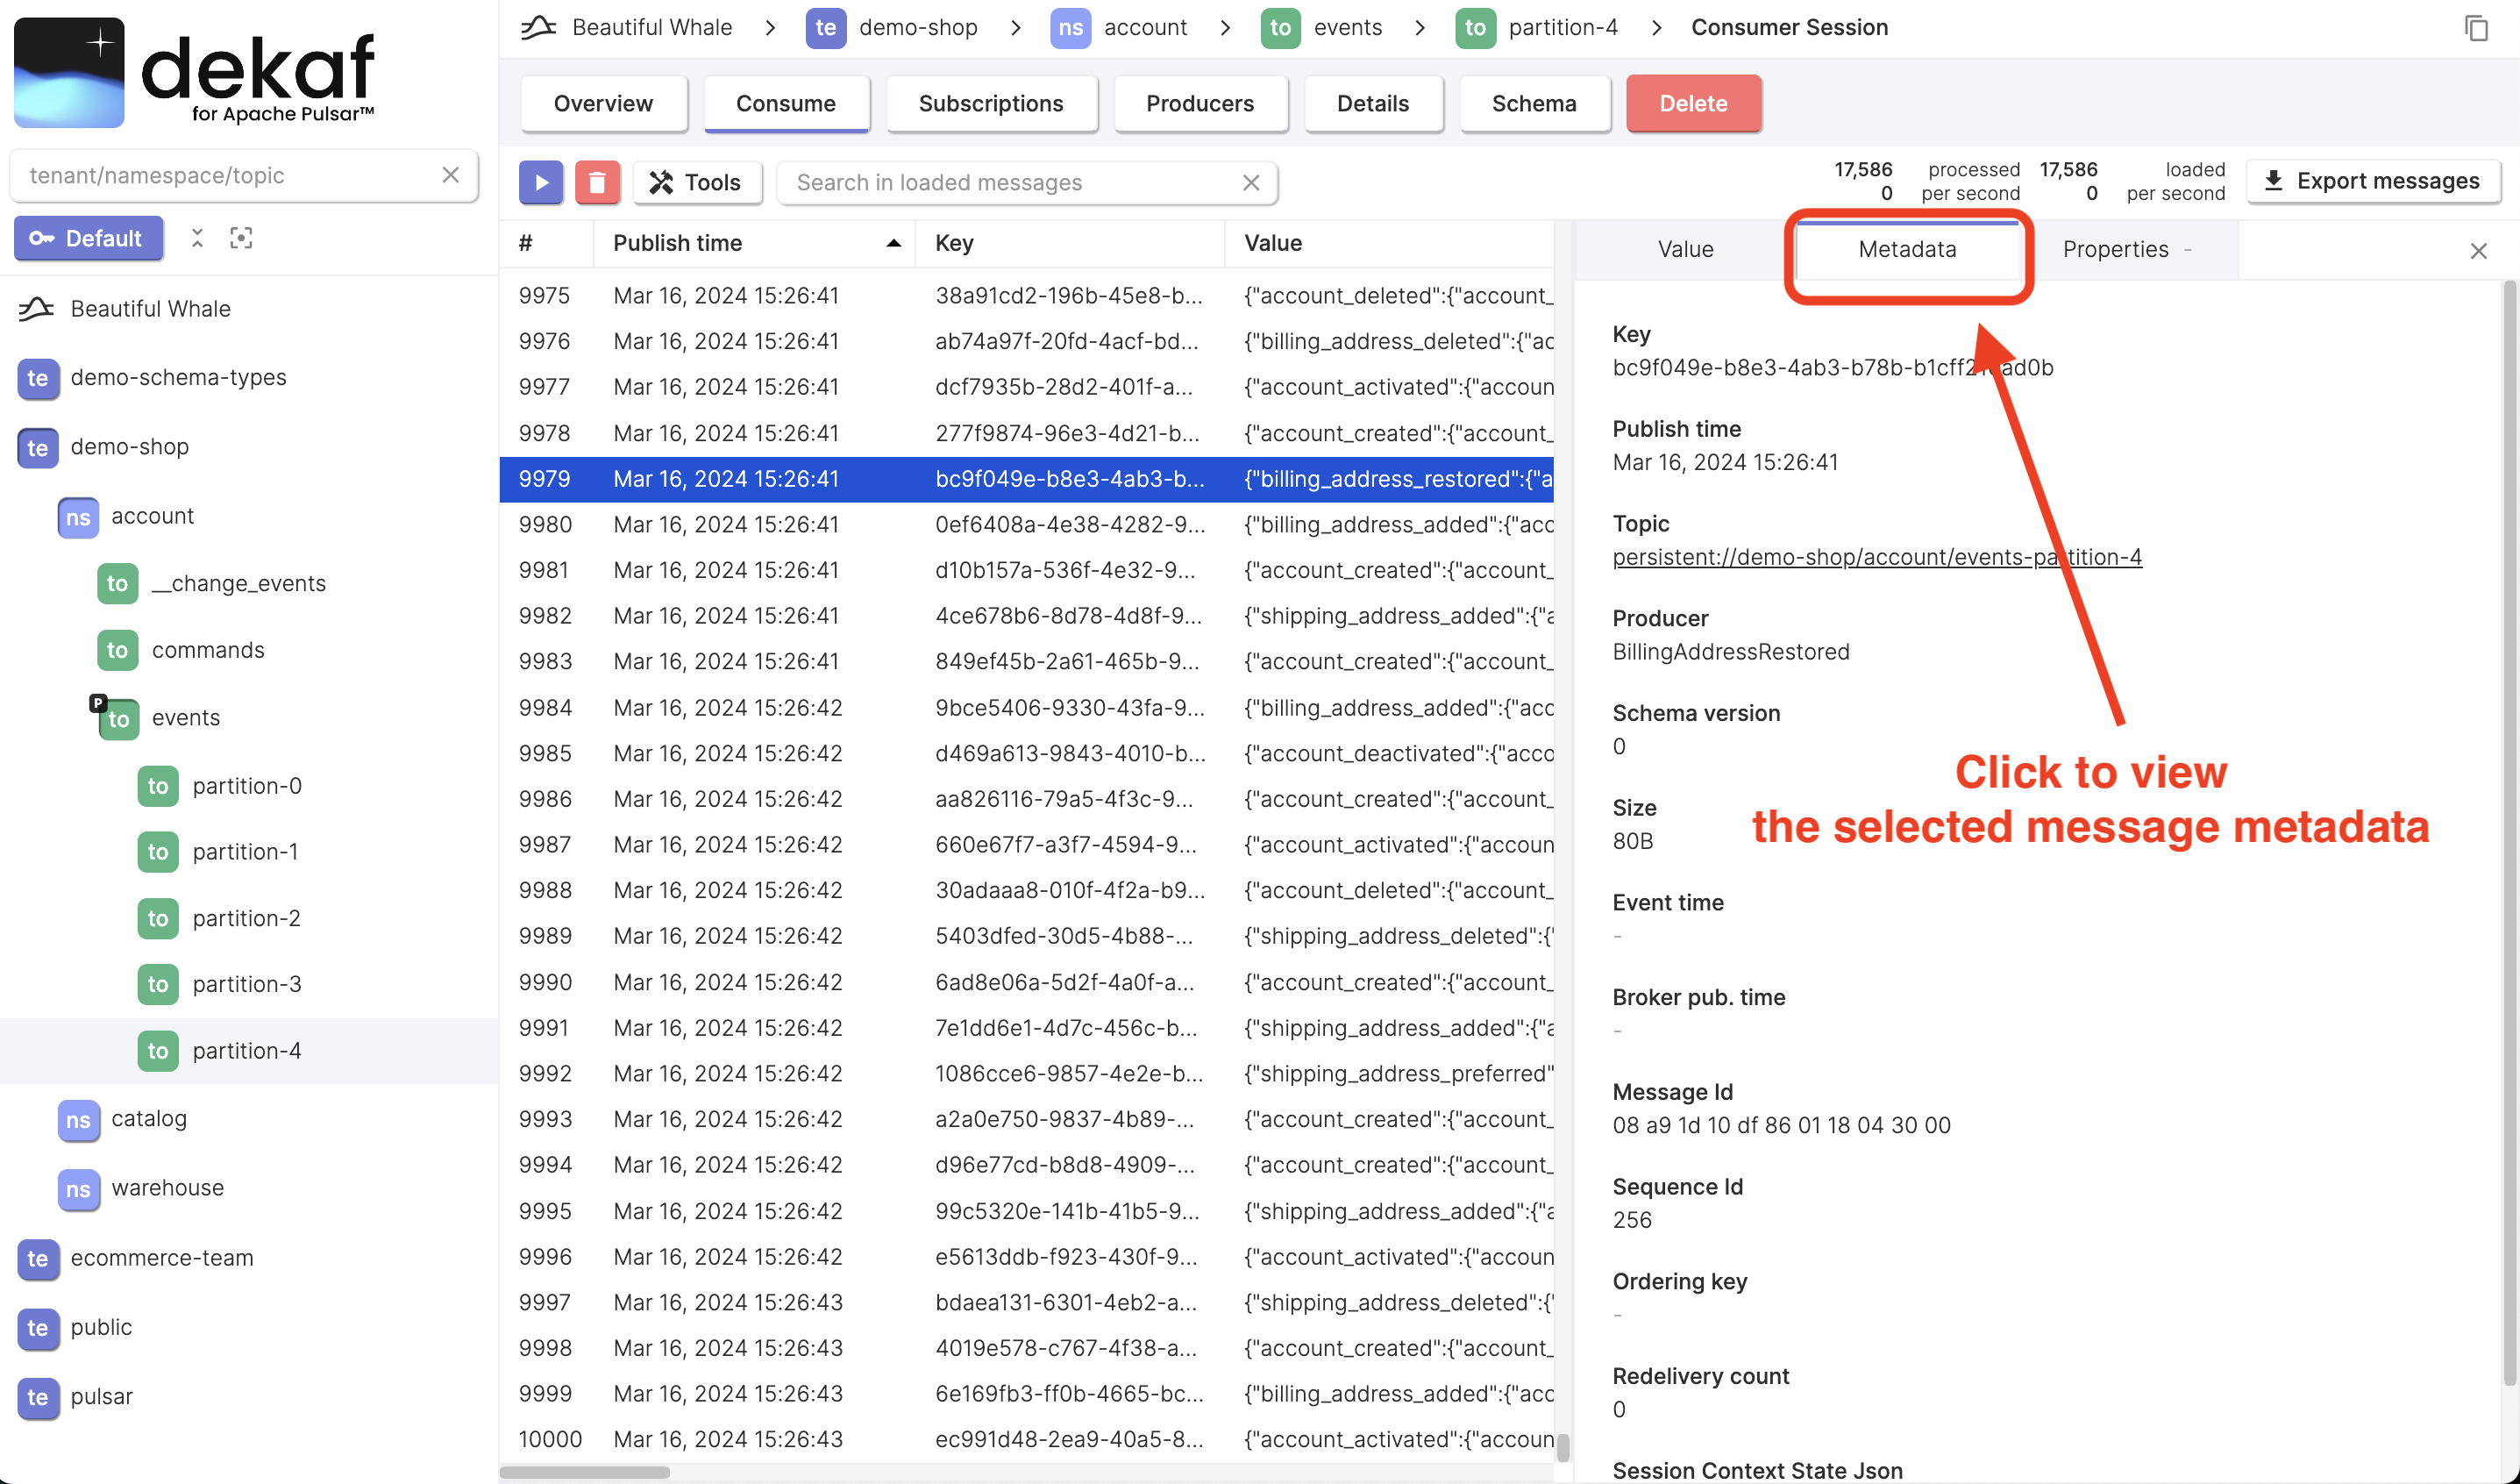
Task: Select the Metadata tab in detail panel
Action: pos(1905,247)
